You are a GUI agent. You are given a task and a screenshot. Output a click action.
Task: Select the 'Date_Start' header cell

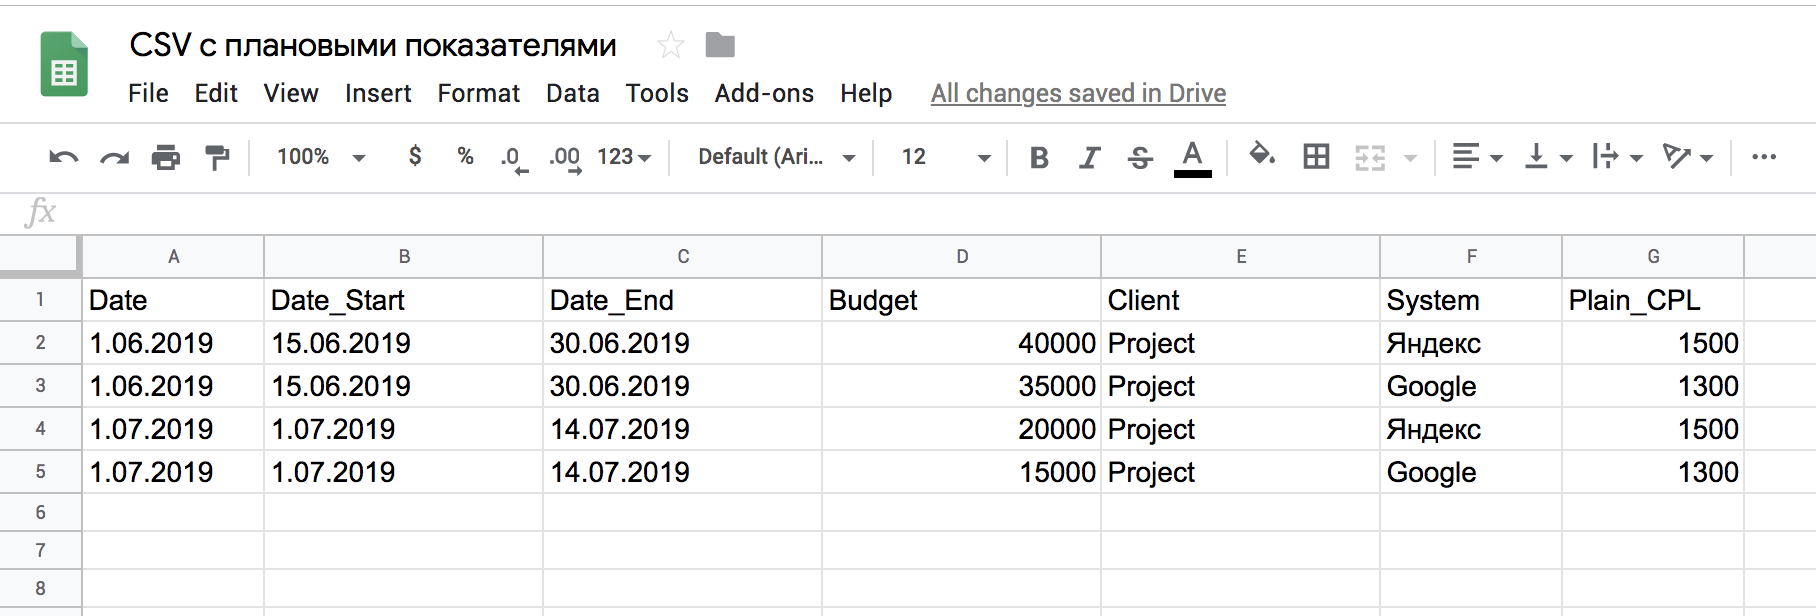coord(404,300)
